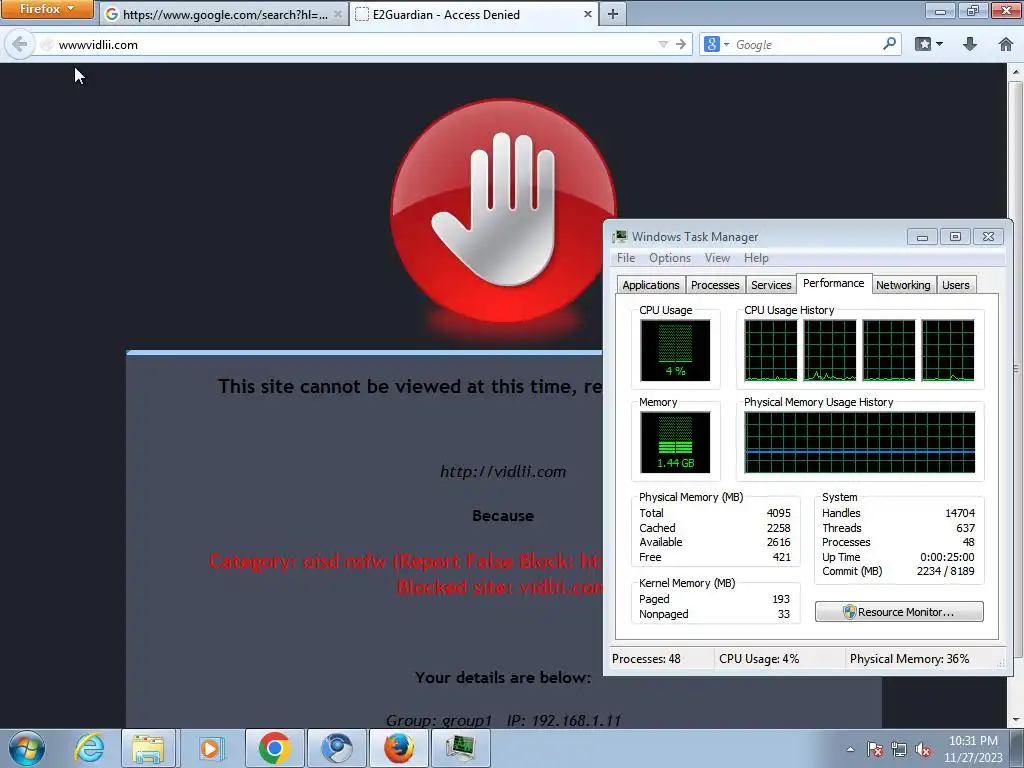Click the red Category oisd nsfw text
This screenshot has height=768, width=1024.
[x=406, y=561]
